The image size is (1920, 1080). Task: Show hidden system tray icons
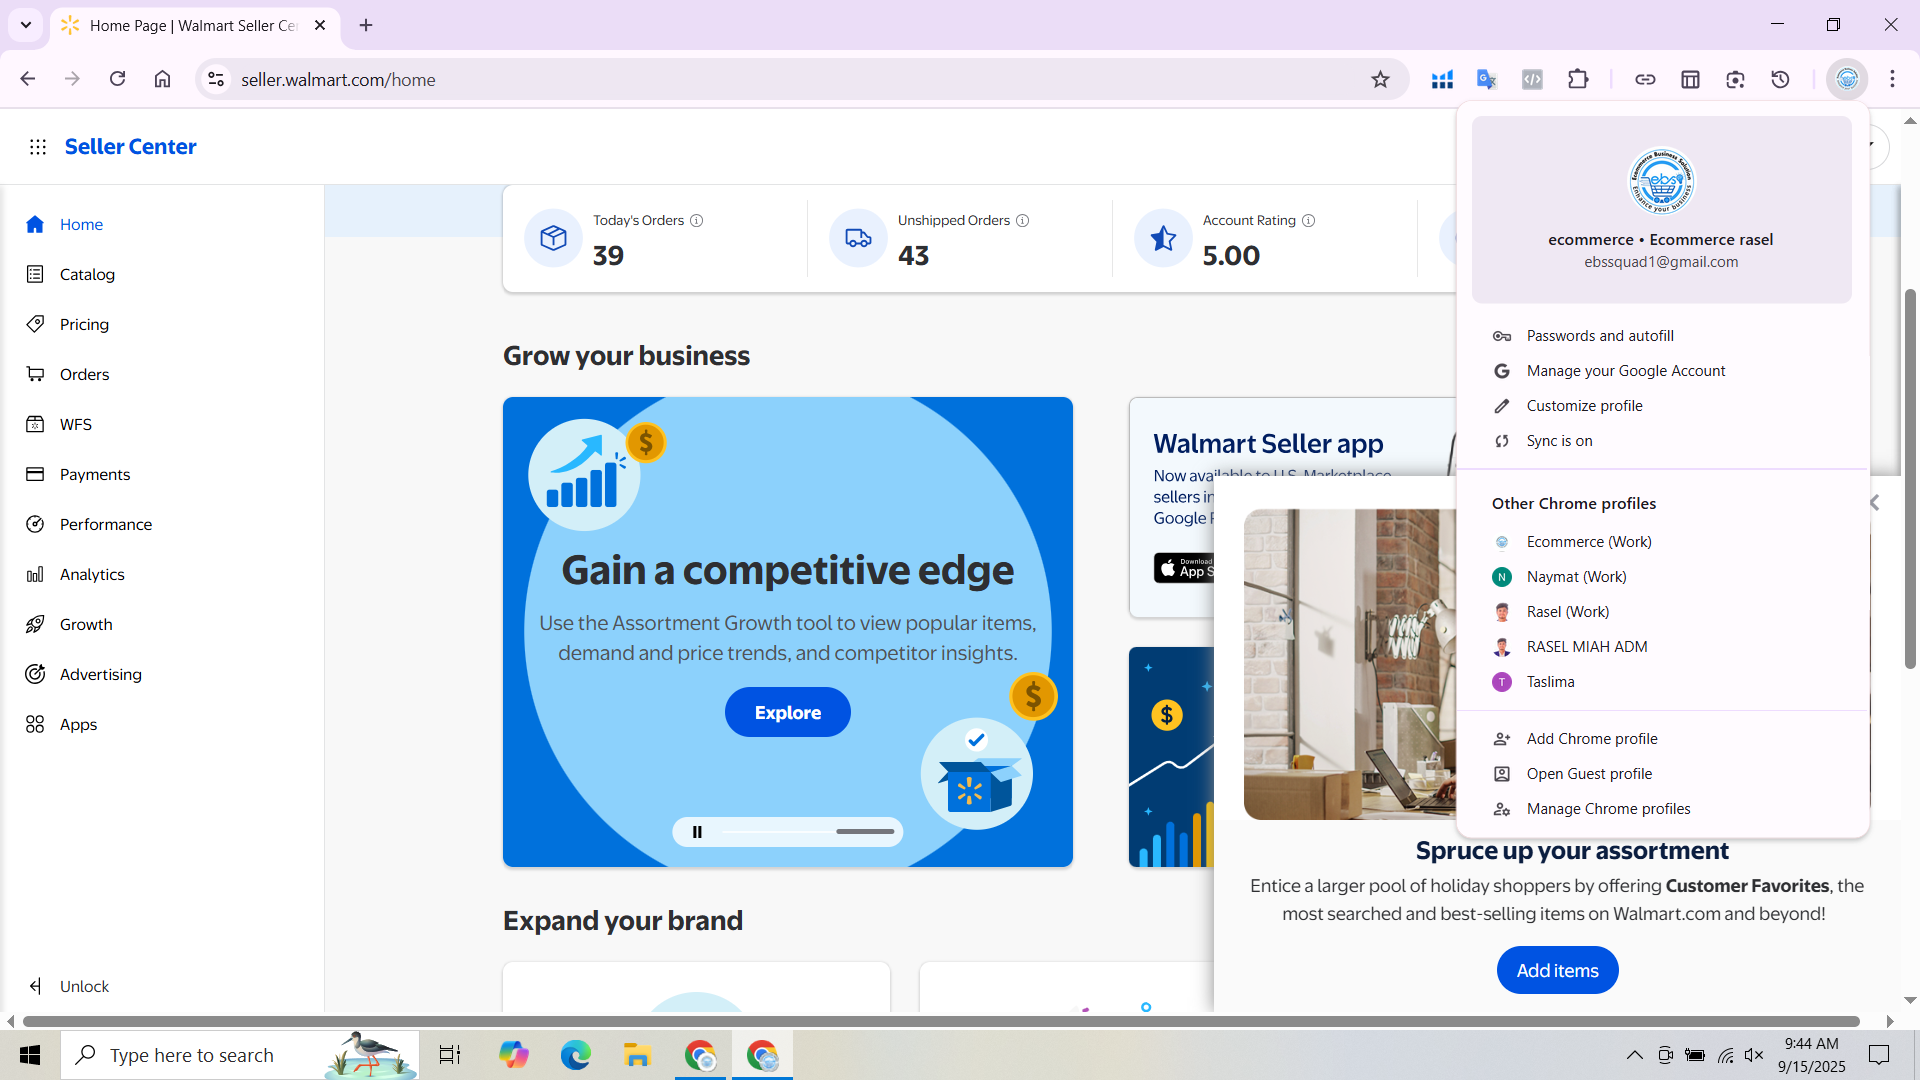[1635, 1055]
